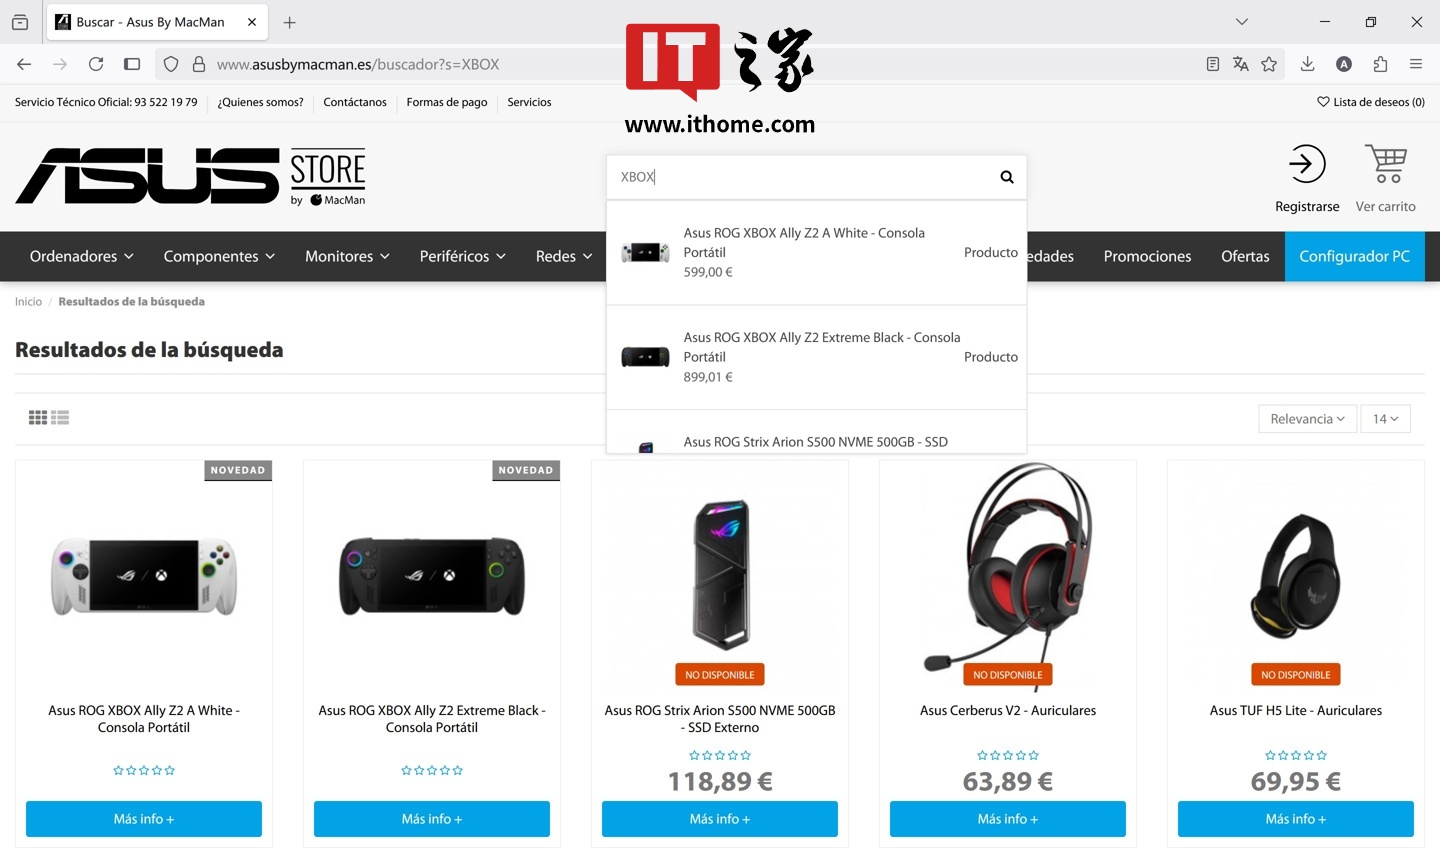Viewport: 1440px width, 852px height.
Task: Select ROG XBOX Ally Z2 A White suggestion
Action: [x=816, y=252]
